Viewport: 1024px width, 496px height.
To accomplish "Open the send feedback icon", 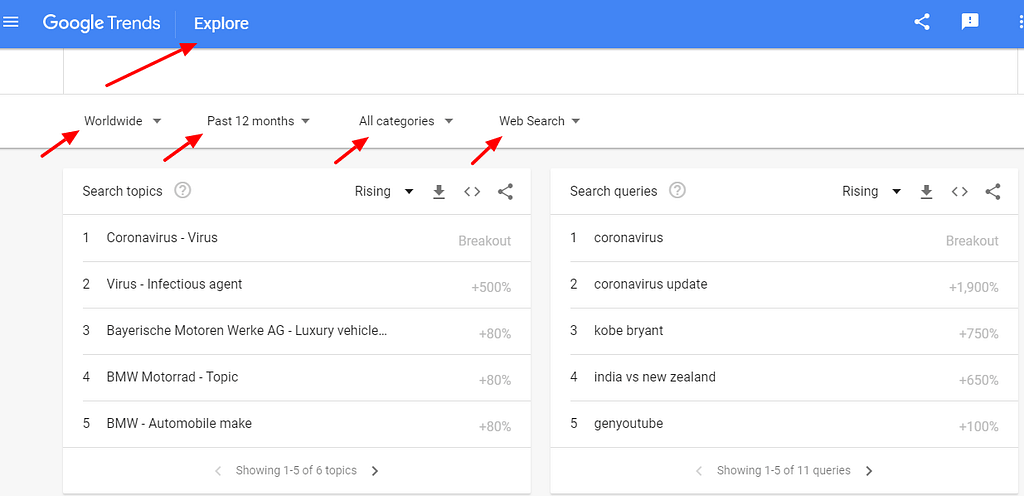I will coord(970,22).
